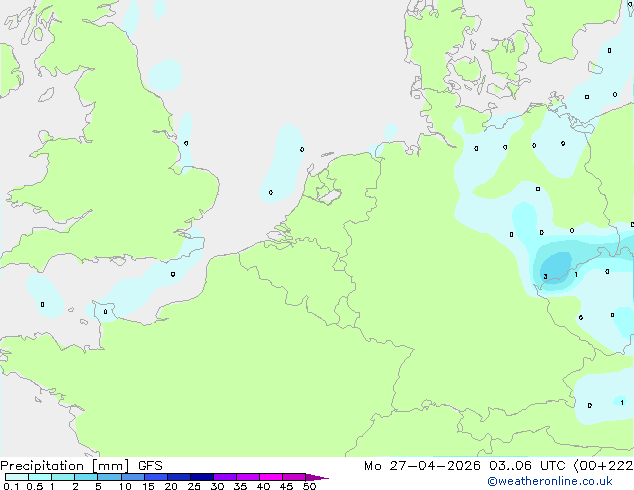Pick the 15–20 mm legend color swatch

point(156,477)
